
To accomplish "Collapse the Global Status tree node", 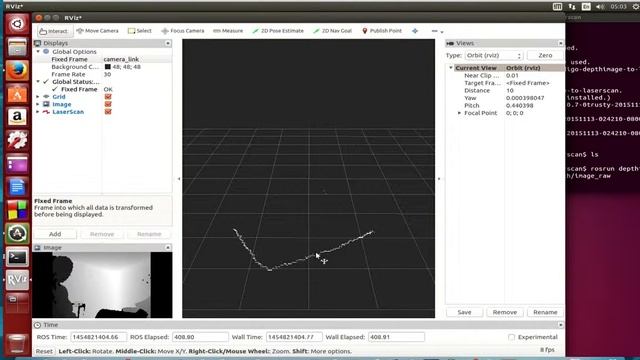I will coord(38,82).
